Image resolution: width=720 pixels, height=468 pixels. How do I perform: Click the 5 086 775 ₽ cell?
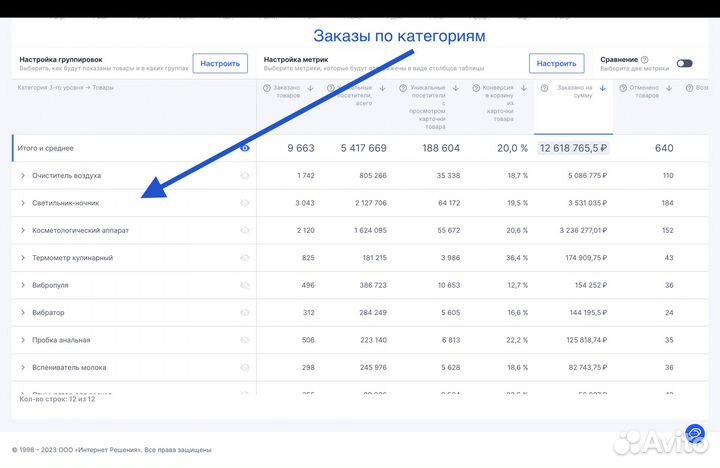click(587, 175)
